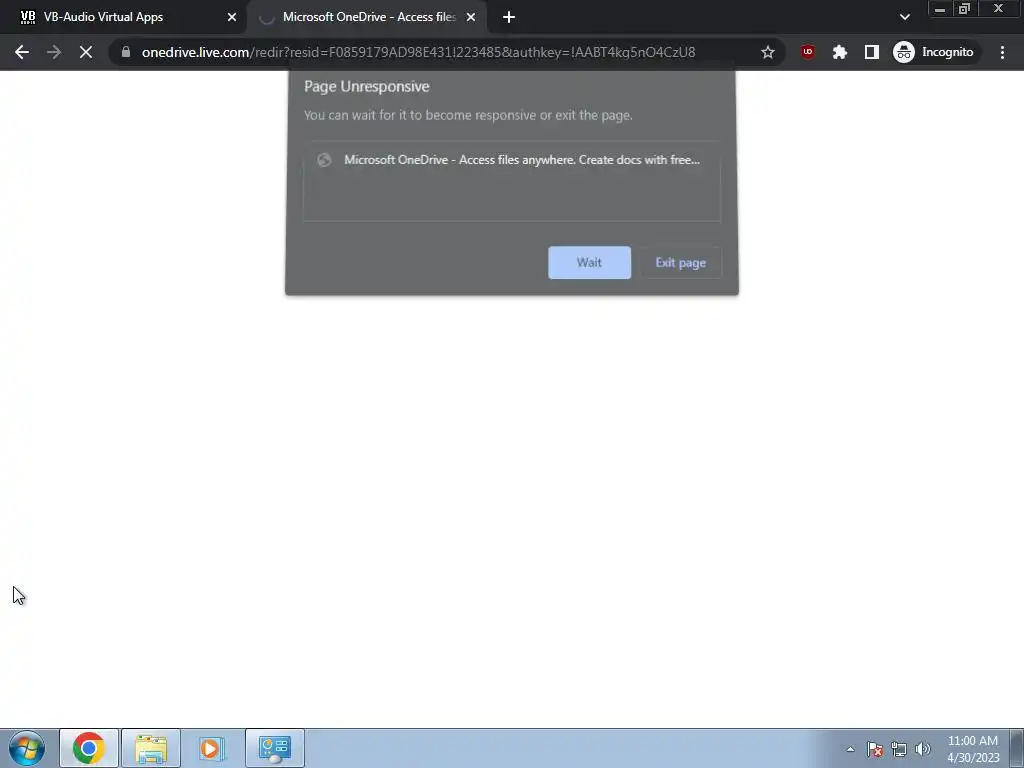Select the unresponsive Microsoft OneDrive page entry
Viewport: 1024px width, 768px height.
coord(511,160)
